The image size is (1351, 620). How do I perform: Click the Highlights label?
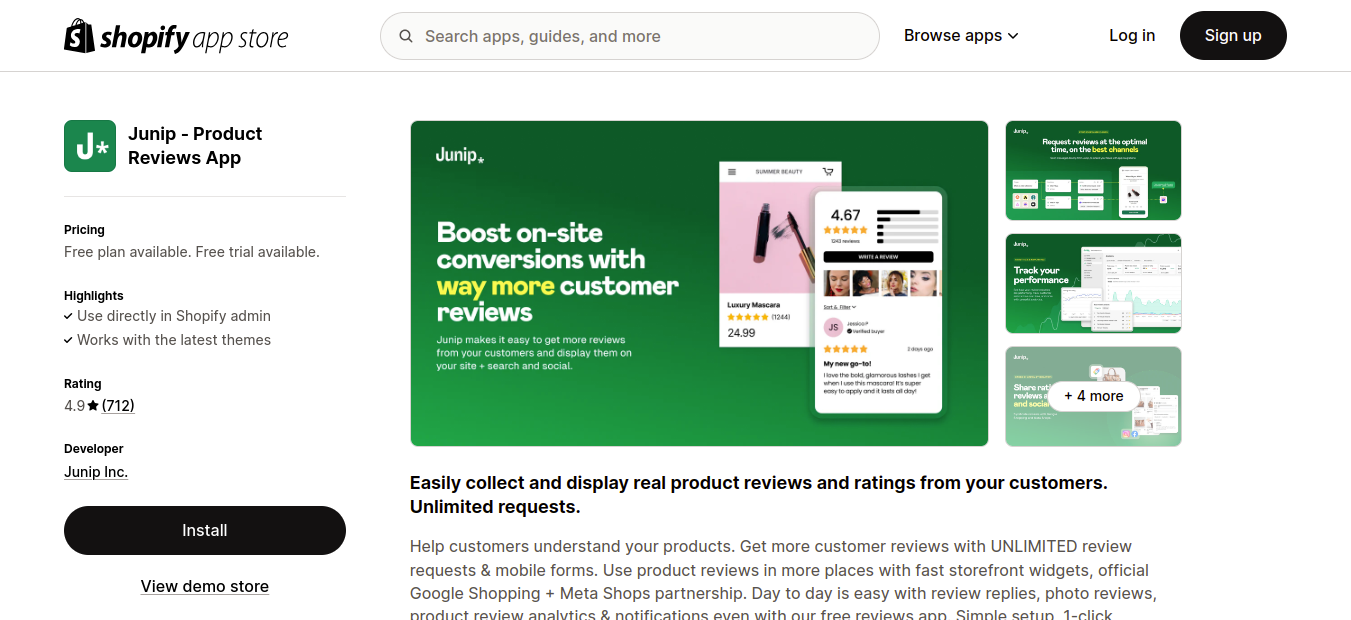point(94,296)
